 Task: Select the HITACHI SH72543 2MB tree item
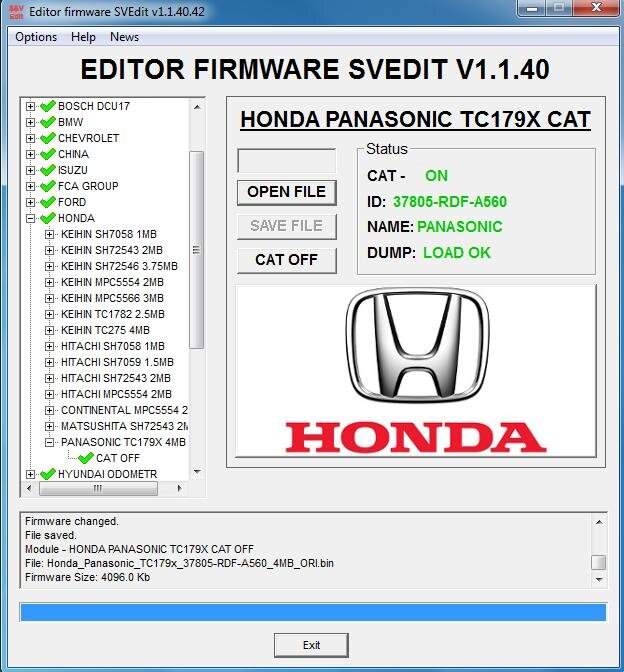116,378
